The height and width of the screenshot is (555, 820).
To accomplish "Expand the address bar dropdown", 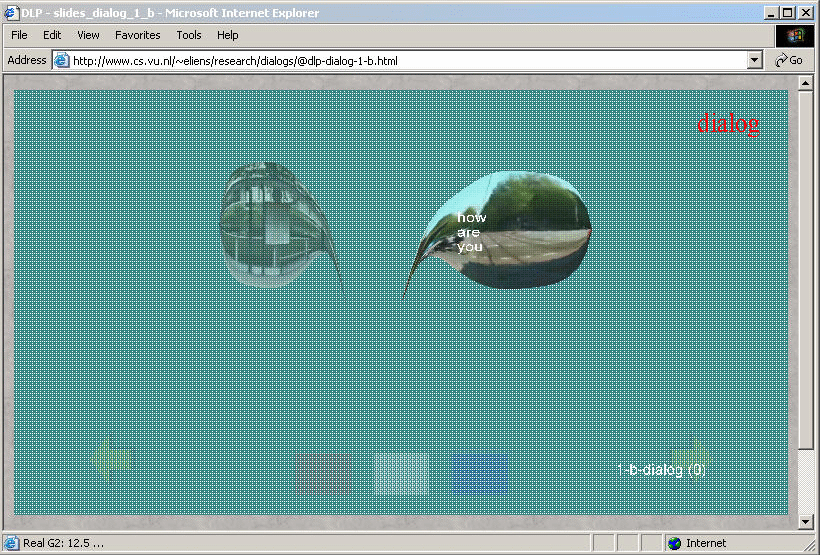I will (x=755, y=60).
